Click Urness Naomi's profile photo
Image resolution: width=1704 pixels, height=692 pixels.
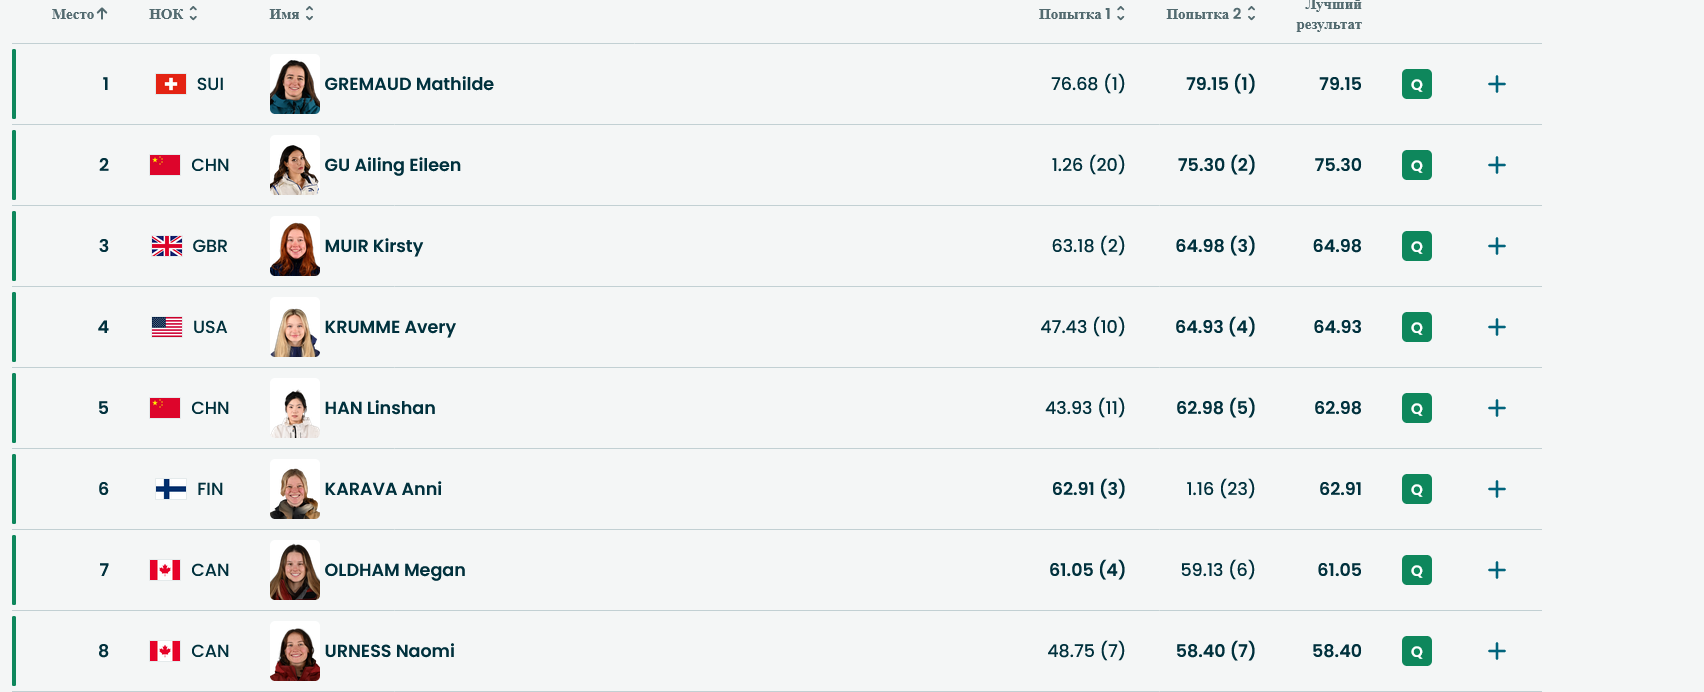tap(295, 651)
